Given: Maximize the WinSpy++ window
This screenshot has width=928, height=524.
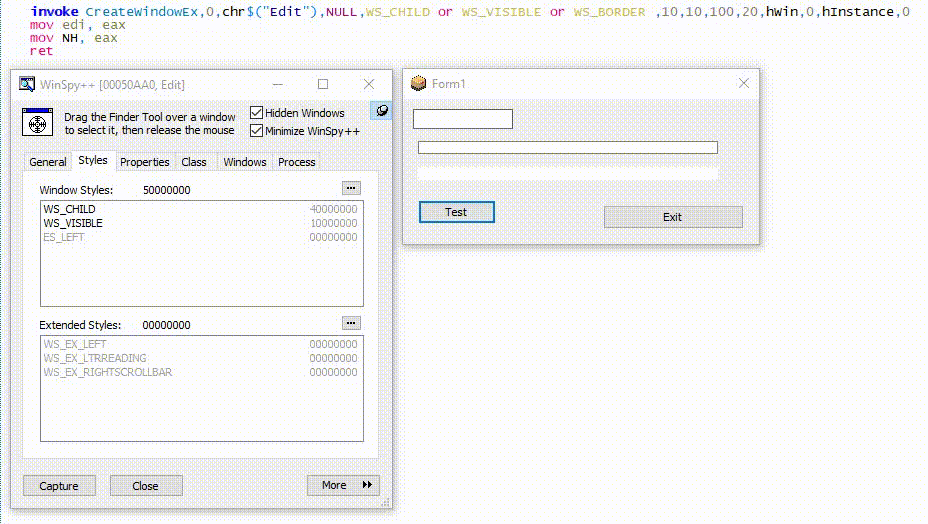Looking at the screenshot, I should (x=323, y=85).
